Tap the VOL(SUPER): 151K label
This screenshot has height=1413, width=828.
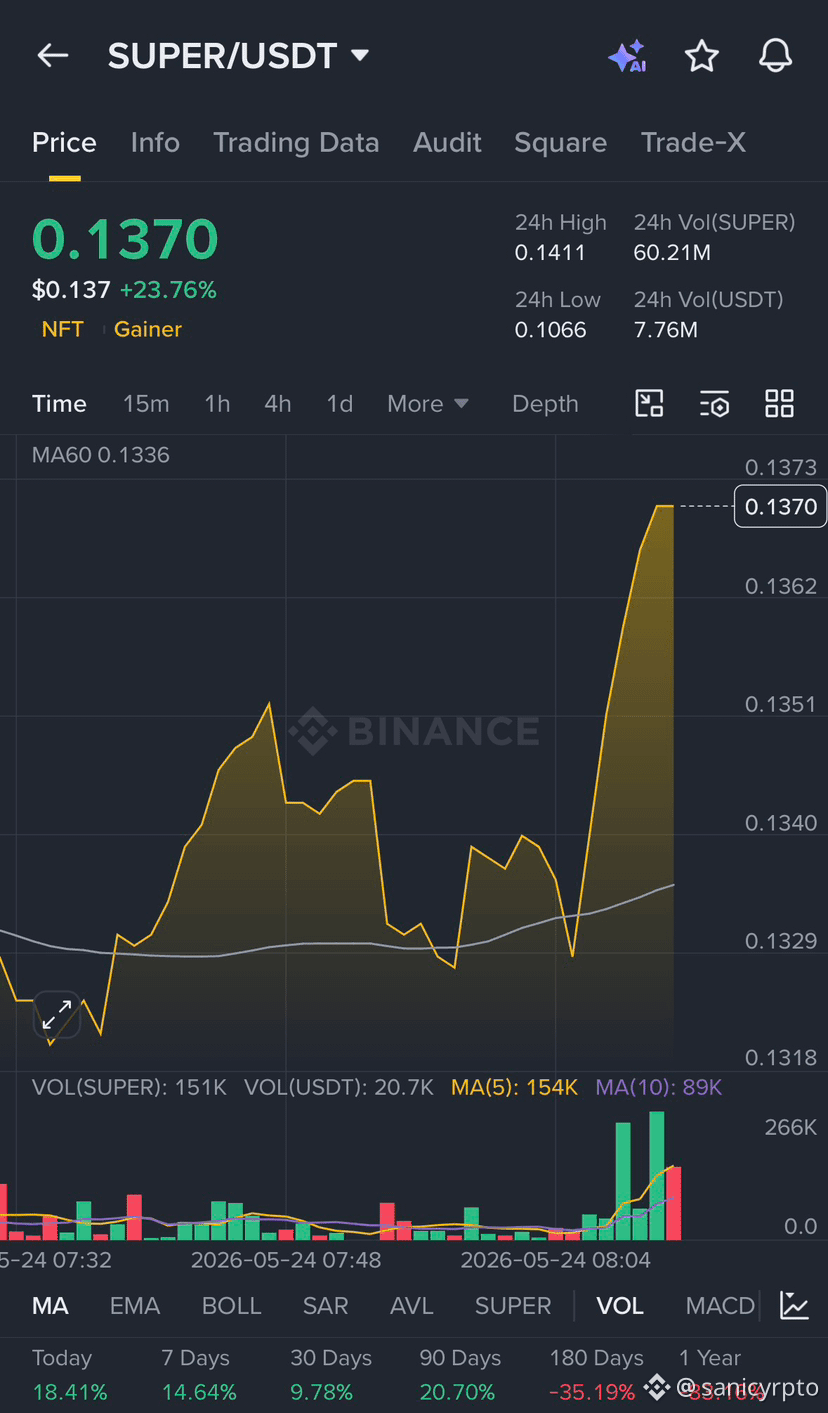click(x=130, y=1087)
